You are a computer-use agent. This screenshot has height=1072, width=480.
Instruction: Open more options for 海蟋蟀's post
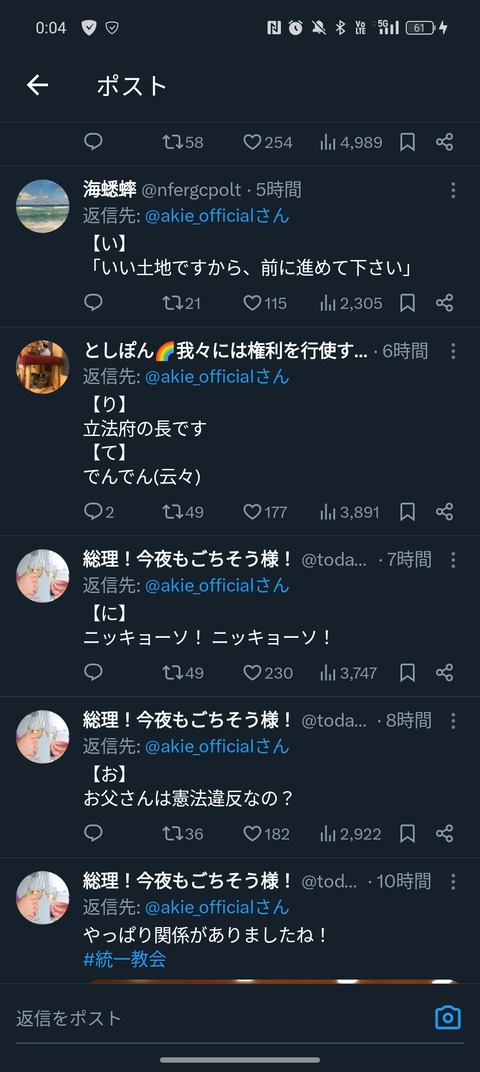(x=453, y=190)
